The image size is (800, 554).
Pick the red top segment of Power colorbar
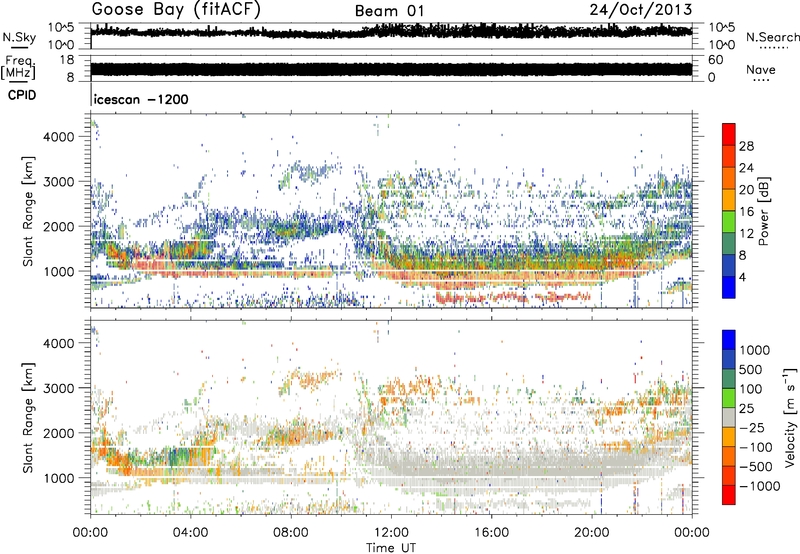(x=728, y=134)
